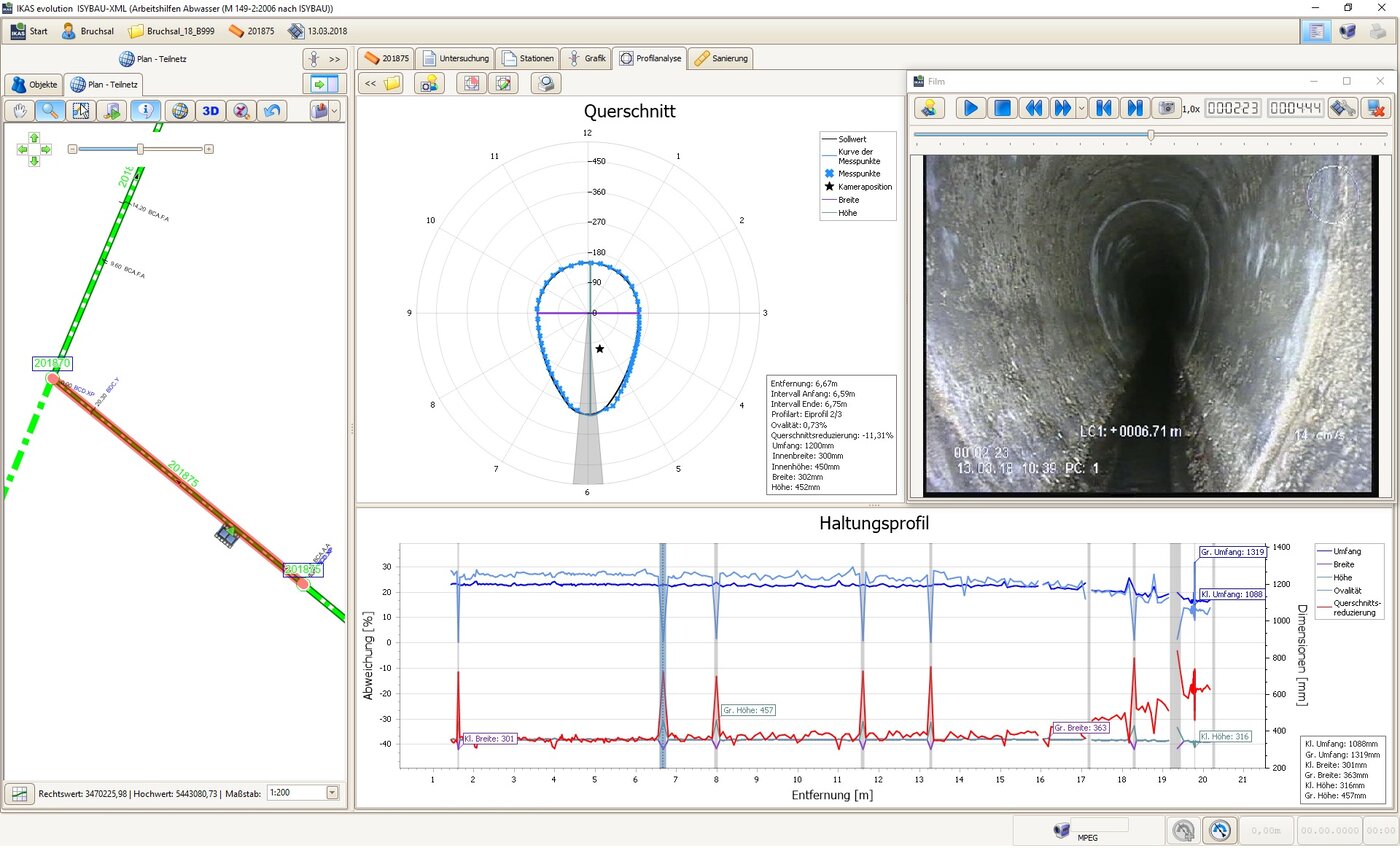Click the Start button

coord(29,31)
